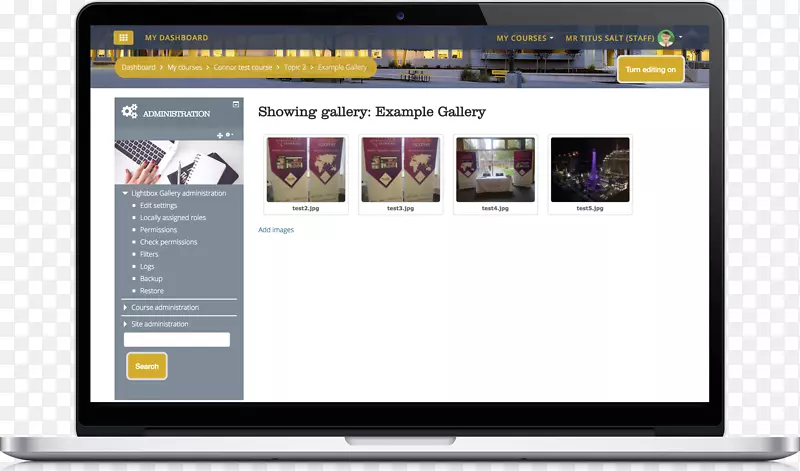Open the Administration block actions gear menu
Screen dimensions: 800x471
pos(229,135)
